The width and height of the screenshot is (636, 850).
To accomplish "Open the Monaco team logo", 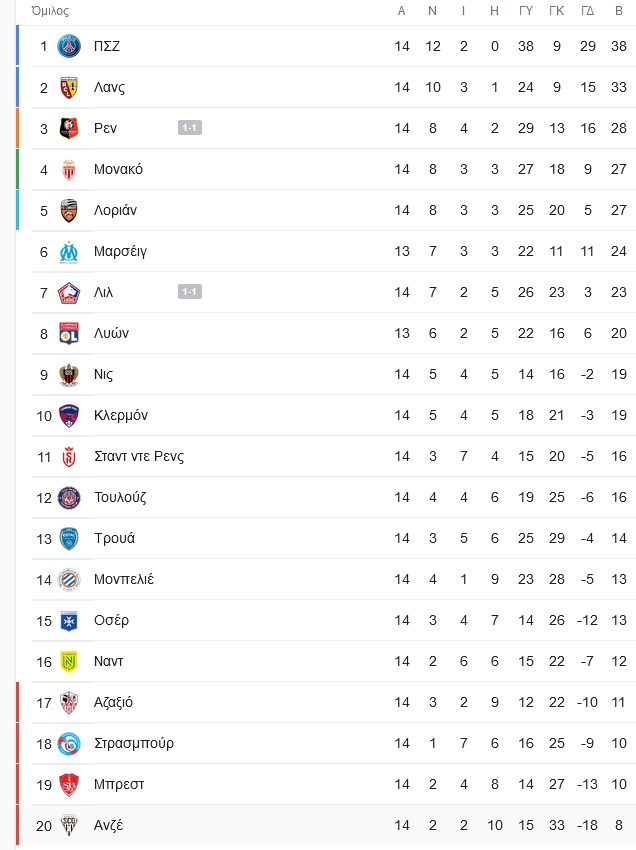I will [x=69, y=170].
